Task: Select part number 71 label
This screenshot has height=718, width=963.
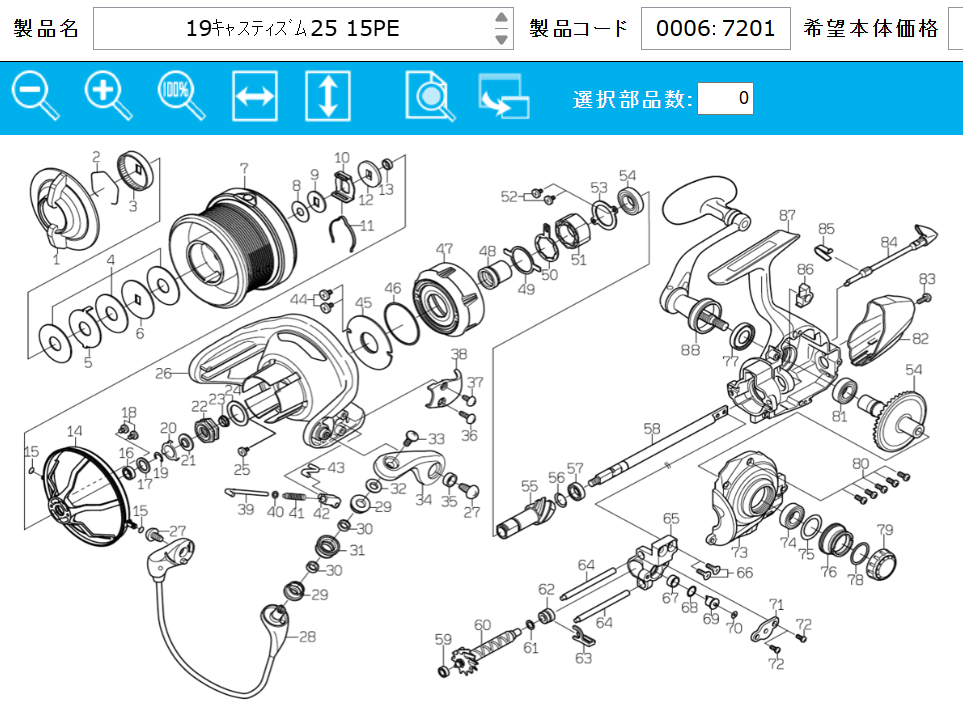Action: pos(776,604)
